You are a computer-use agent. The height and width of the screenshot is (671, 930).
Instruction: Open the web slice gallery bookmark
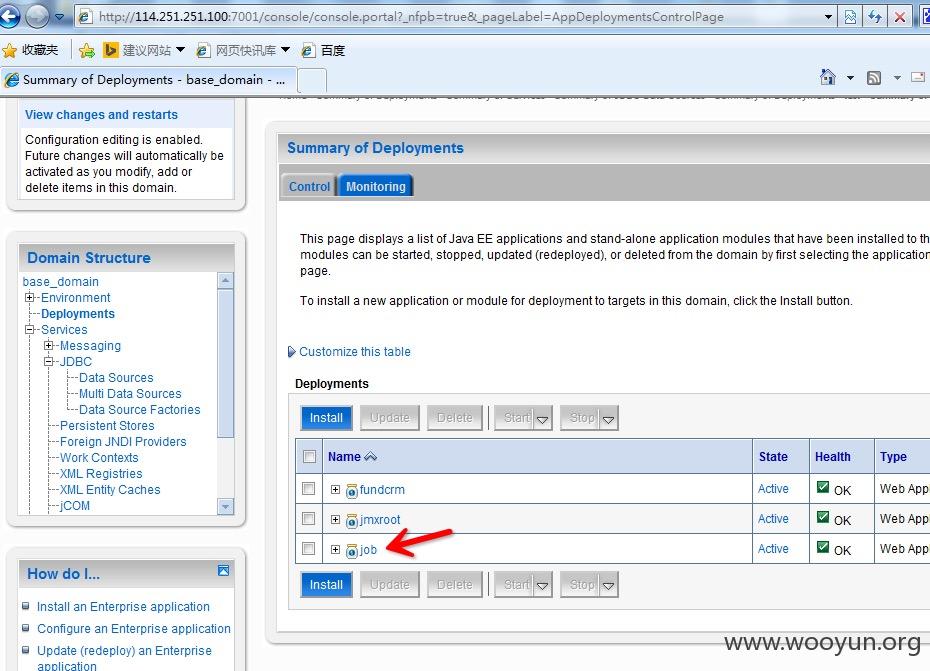236,50
